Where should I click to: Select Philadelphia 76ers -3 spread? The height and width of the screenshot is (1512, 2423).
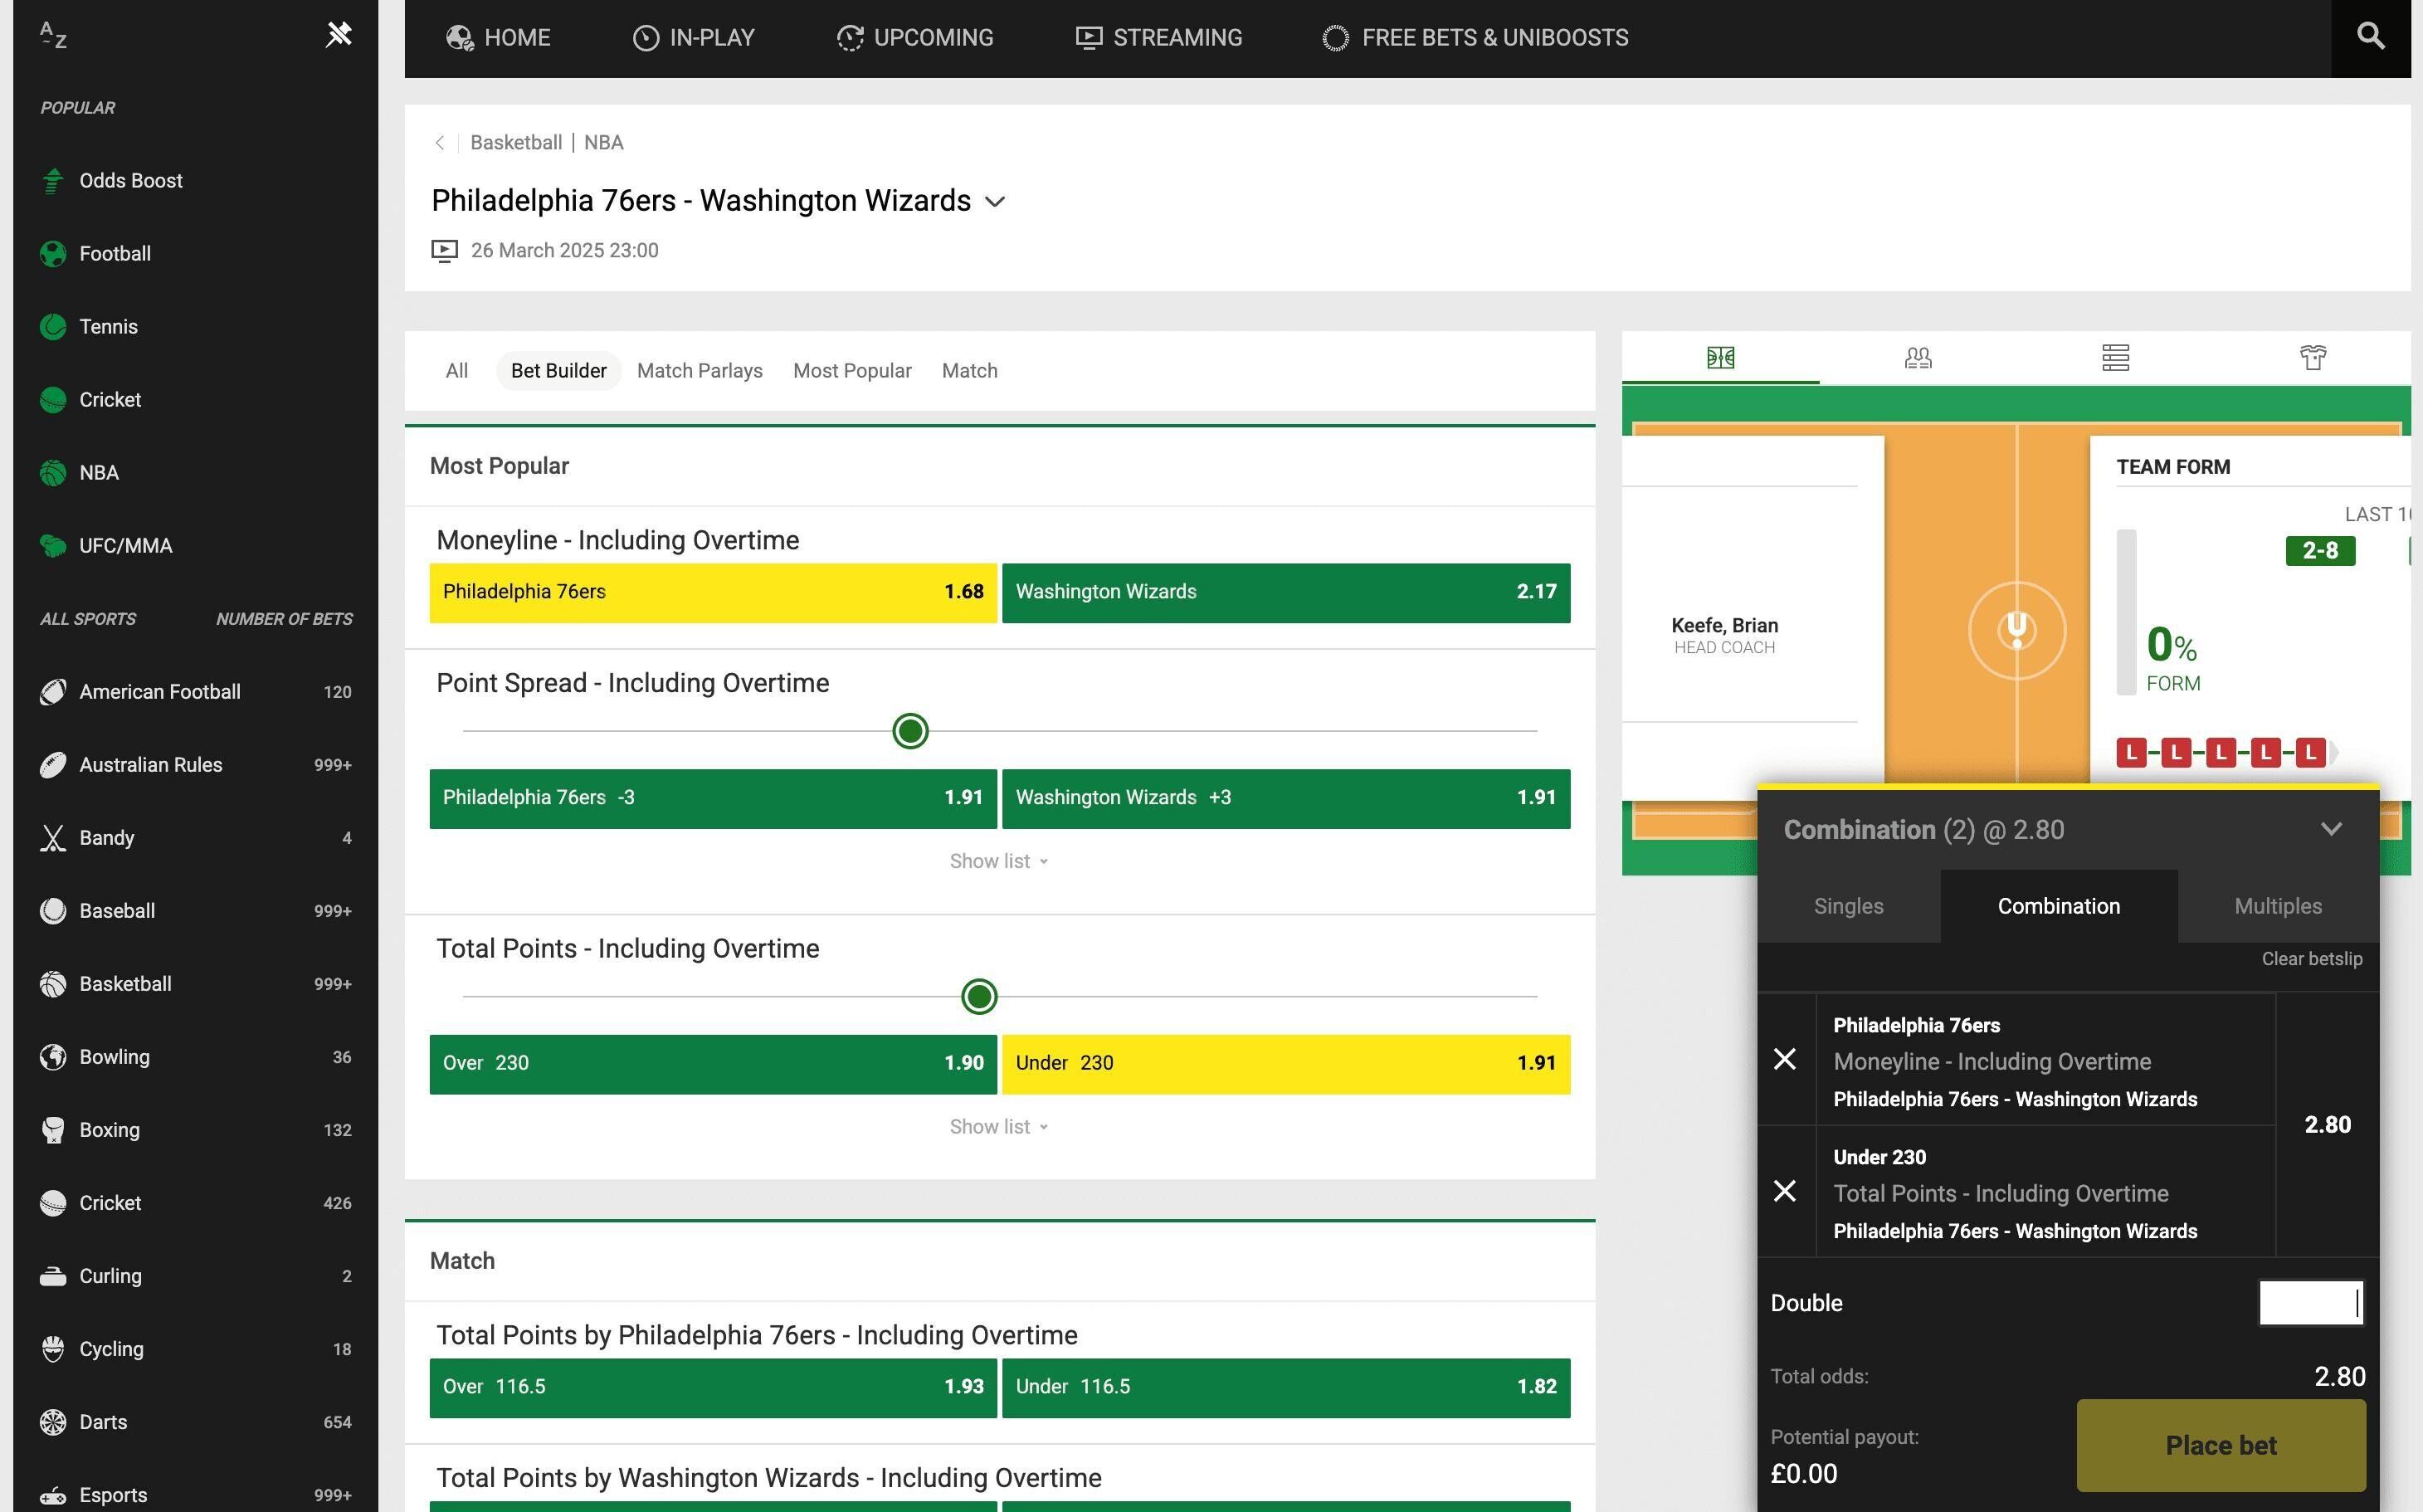713,799
